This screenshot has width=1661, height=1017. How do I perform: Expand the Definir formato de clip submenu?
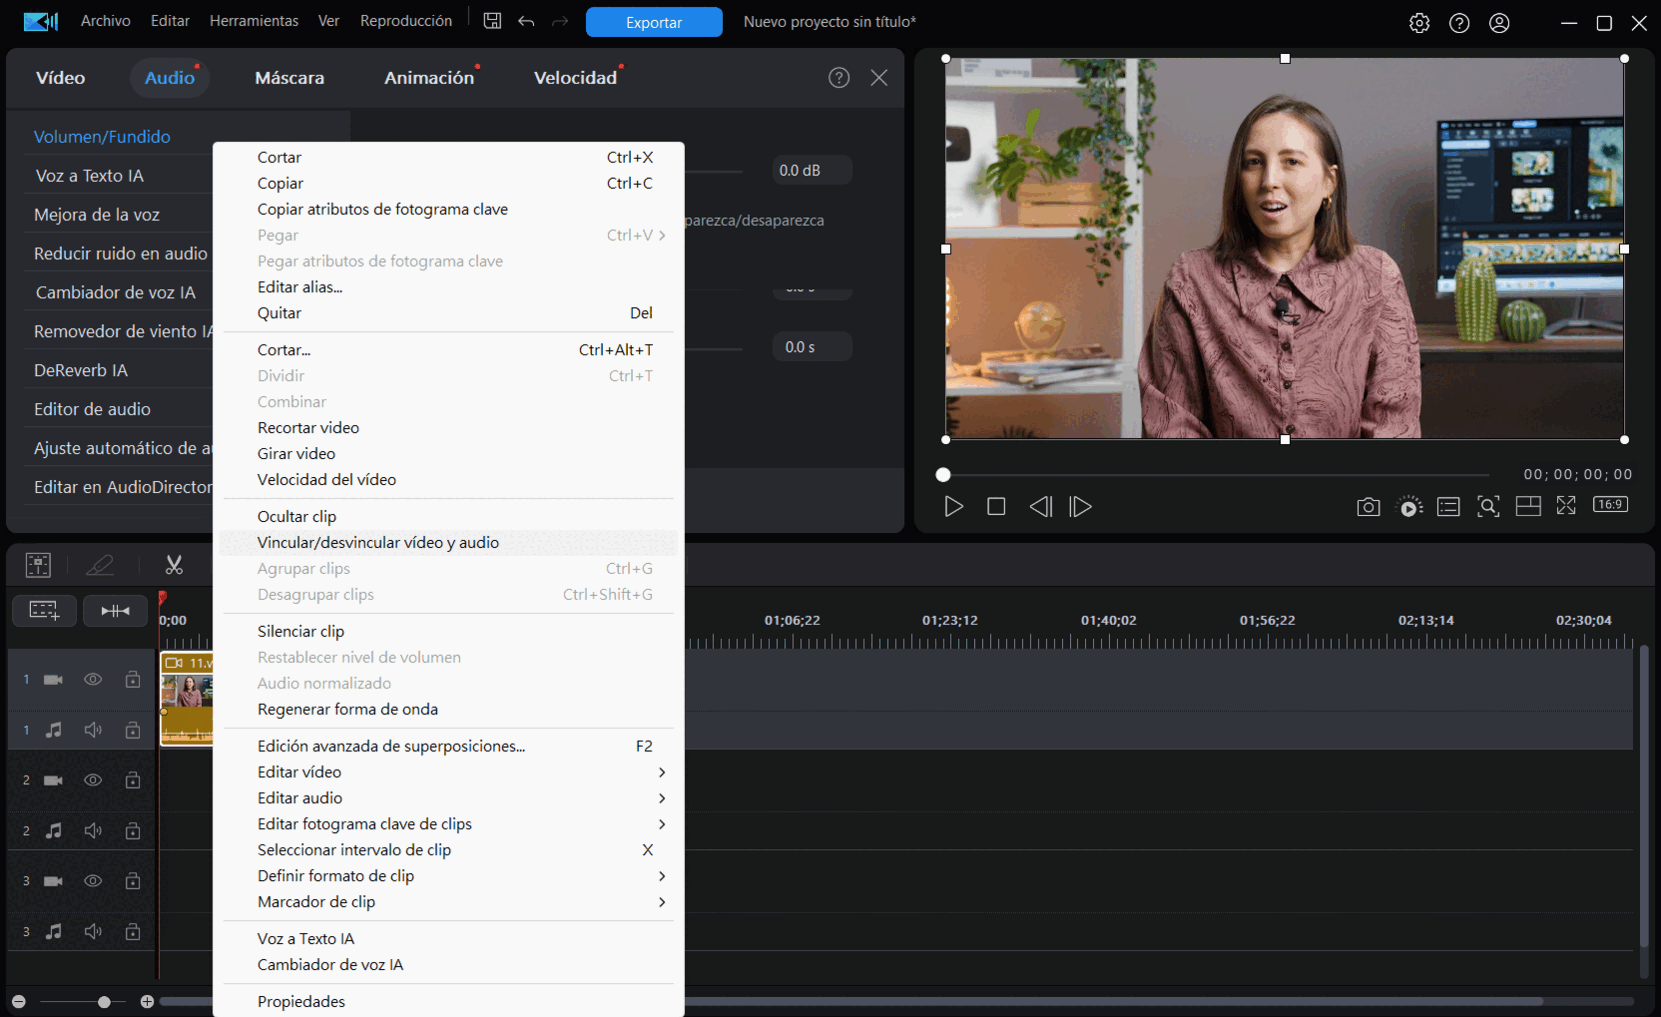click(x=448, y=876)
